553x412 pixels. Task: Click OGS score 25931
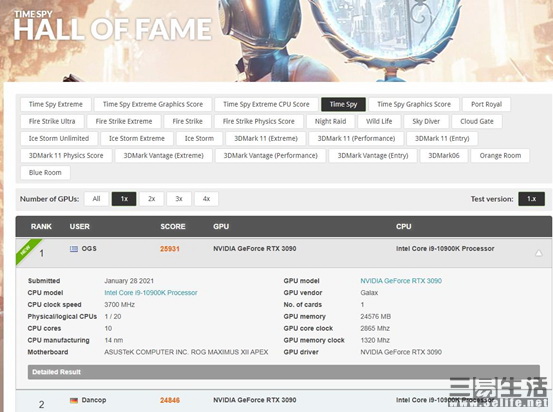(170, 249)
